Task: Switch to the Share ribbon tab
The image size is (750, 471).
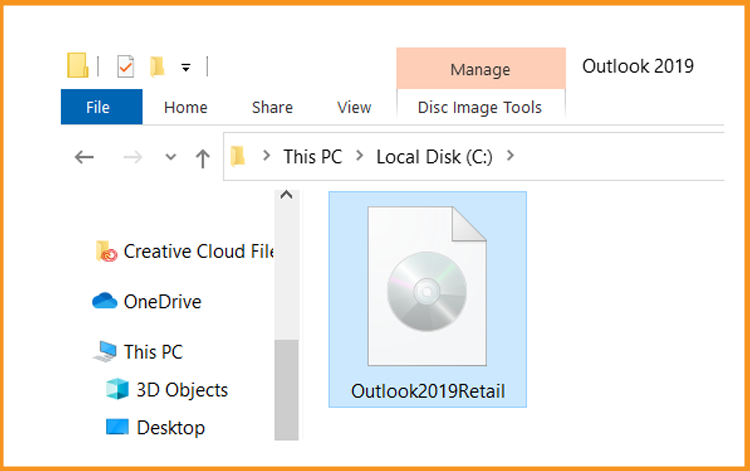Action: [272, 107]
